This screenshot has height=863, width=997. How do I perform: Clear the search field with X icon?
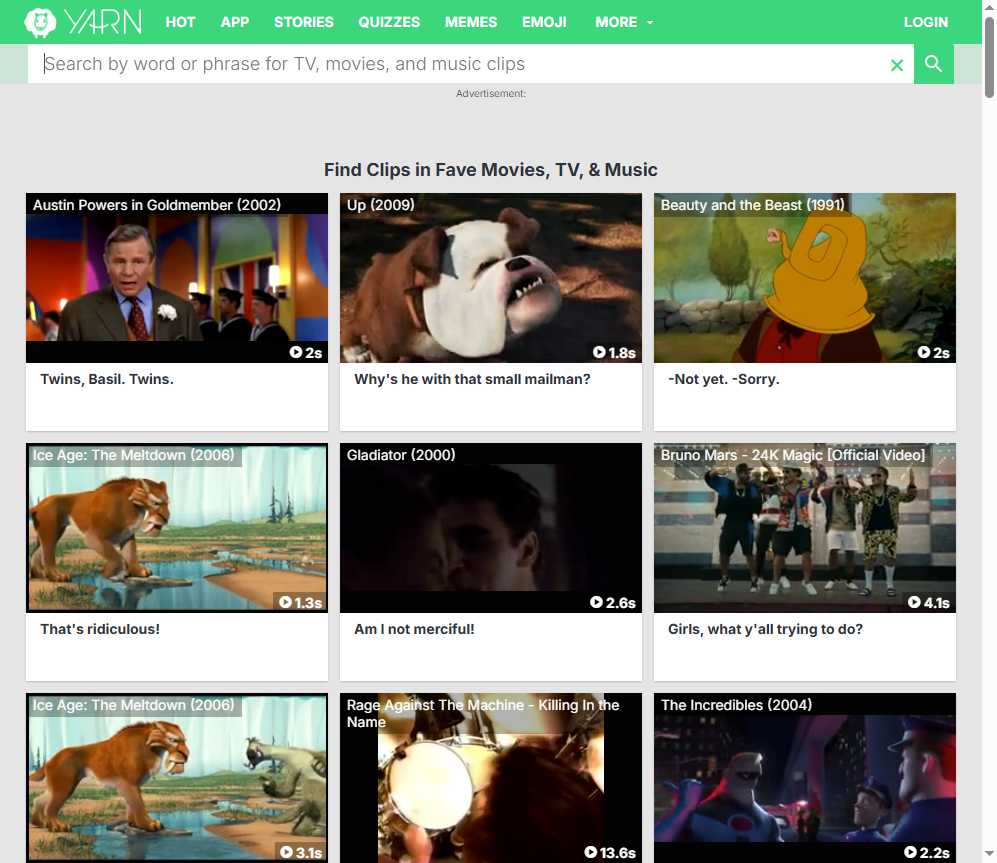[897, 65]
